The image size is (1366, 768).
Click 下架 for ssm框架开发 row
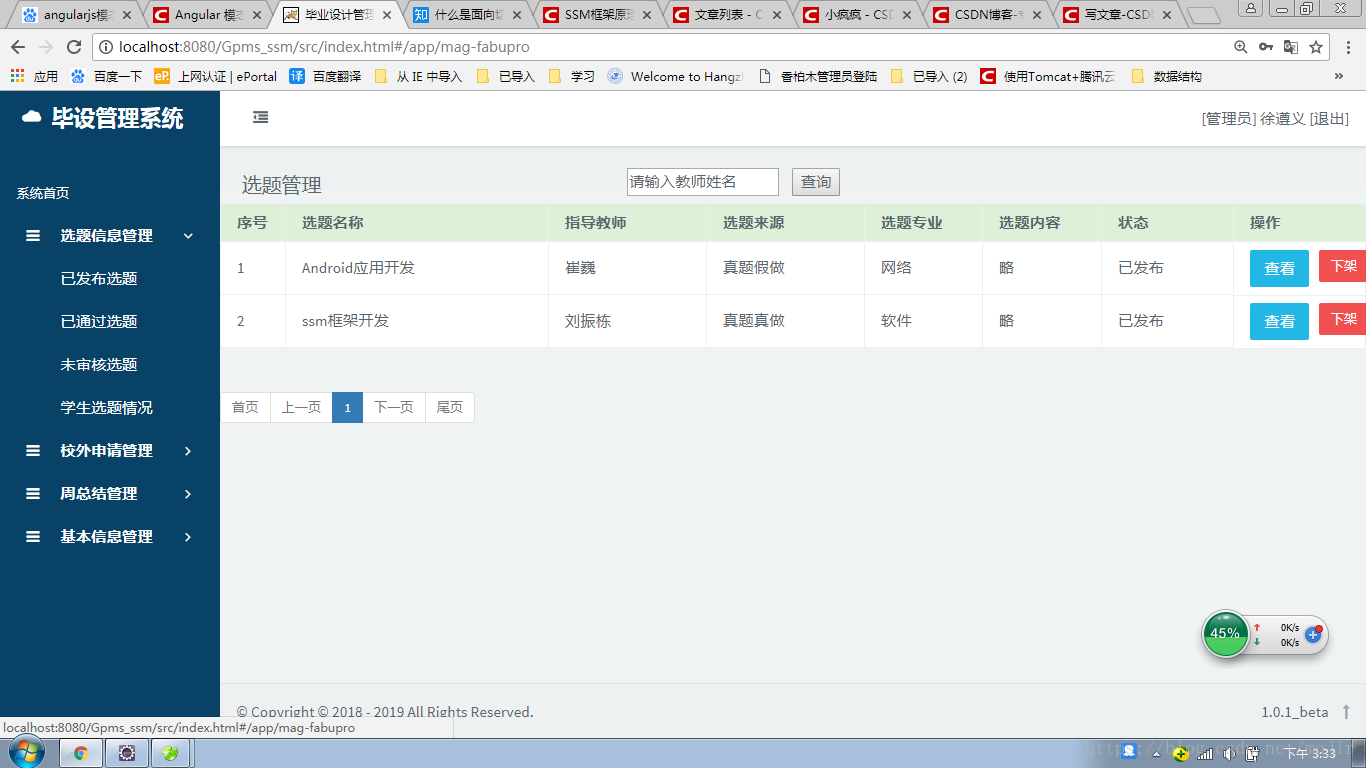(1343, 319)
